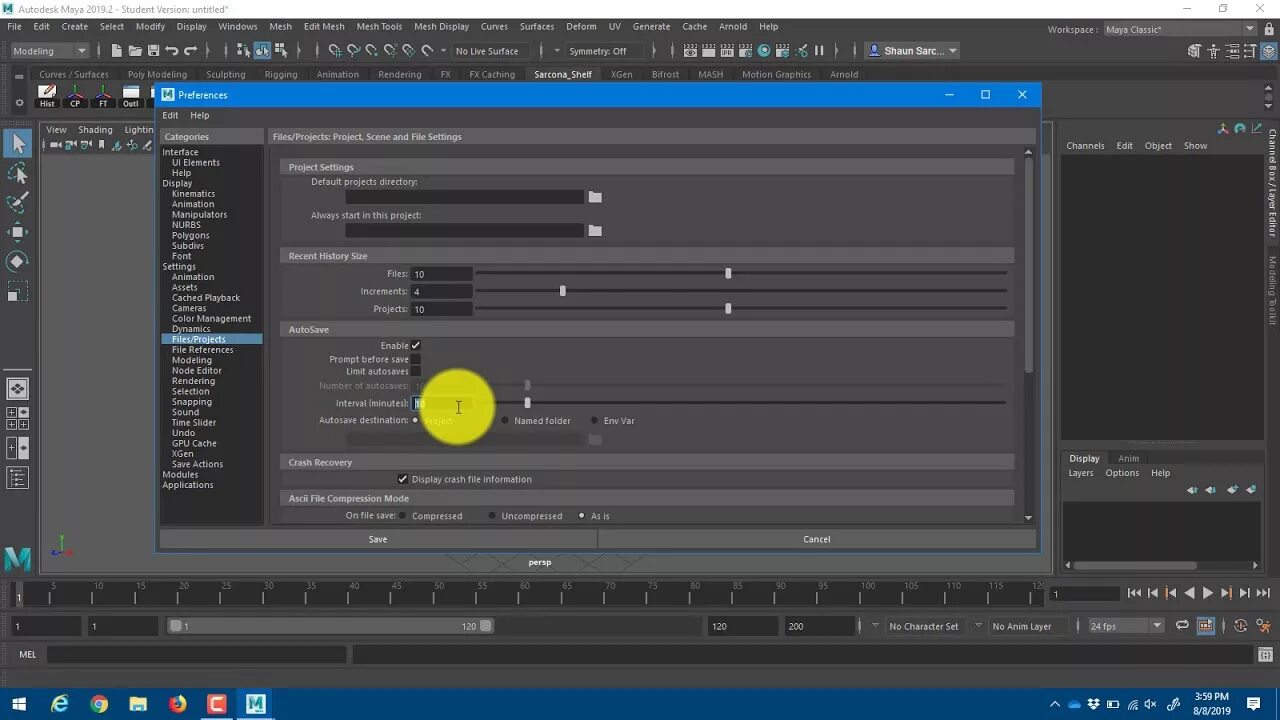
Task: Select the Color Management category
Action: tap(211, 319)
